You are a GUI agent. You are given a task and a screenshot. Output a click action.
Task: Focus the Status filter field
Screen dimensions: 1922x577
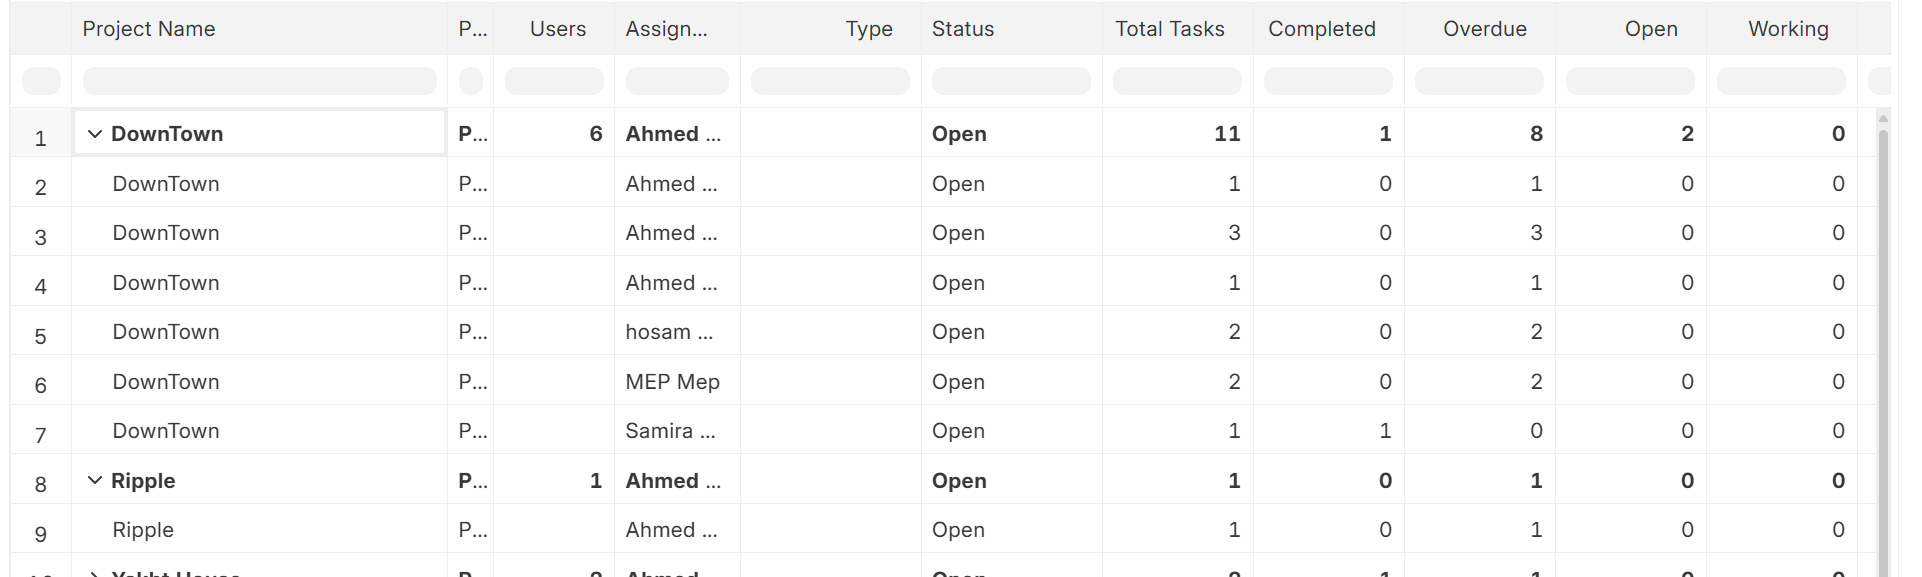pyautogui.click(x=1011, y=81)
